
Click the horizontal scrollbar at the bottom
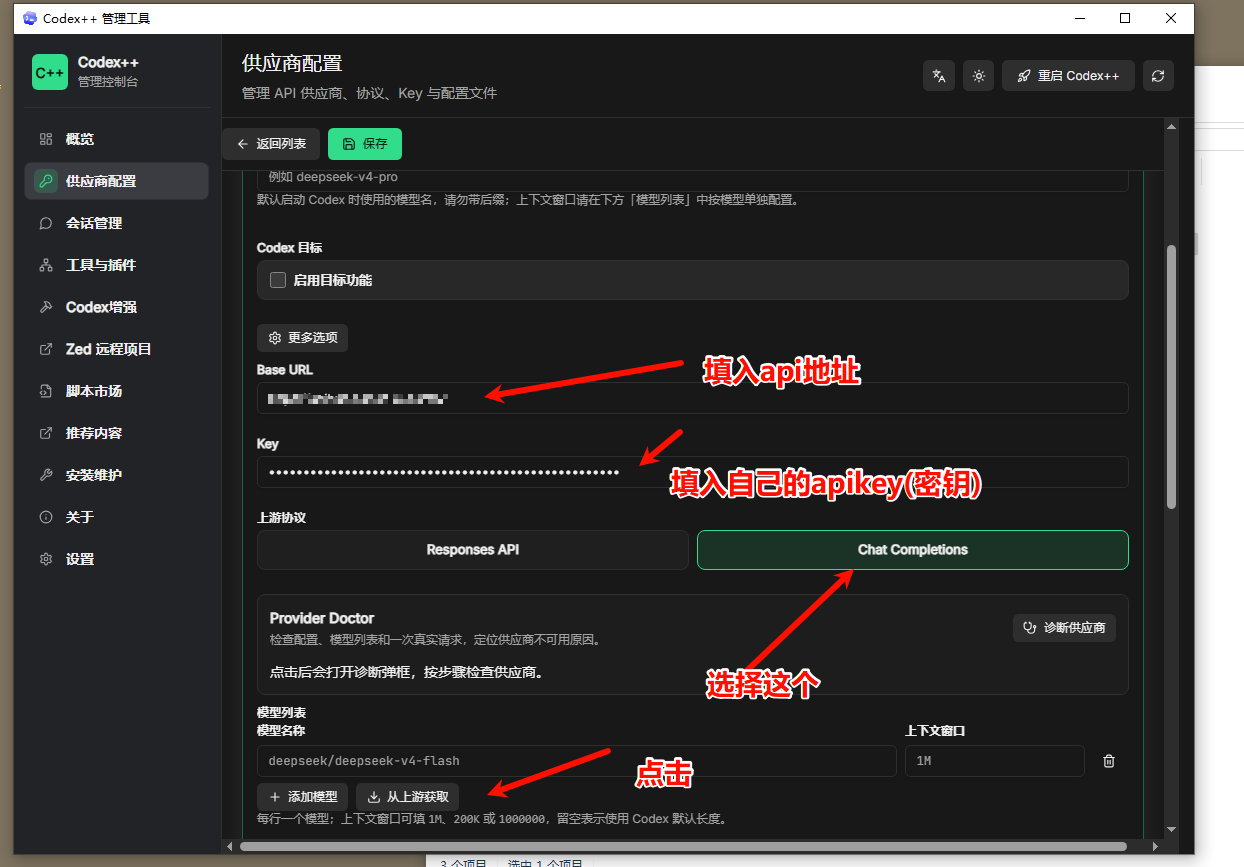[x=683, y=846]
